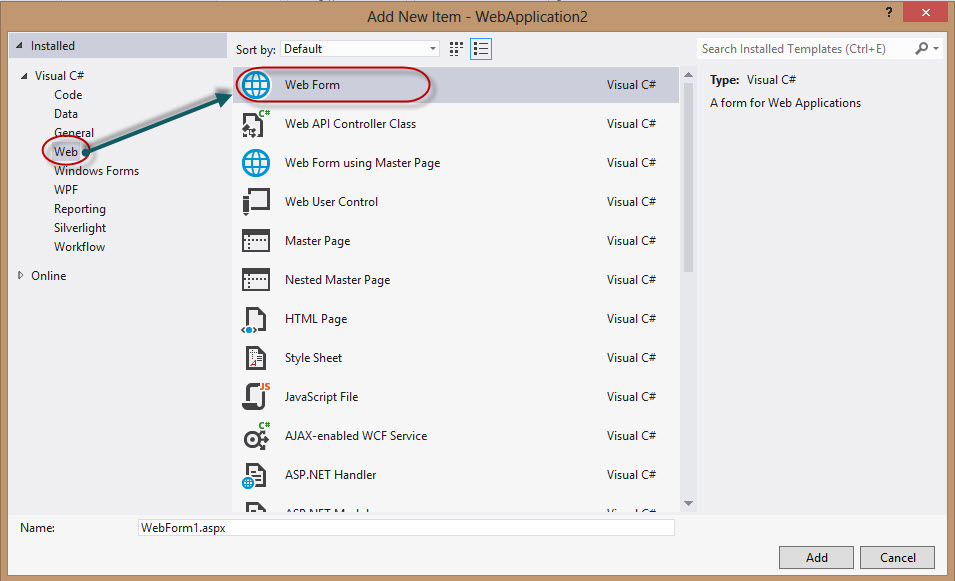Click the Cancel button
The height and width of the screenshot is (581, 955).
pyautogui.click(x=896, y=557)
